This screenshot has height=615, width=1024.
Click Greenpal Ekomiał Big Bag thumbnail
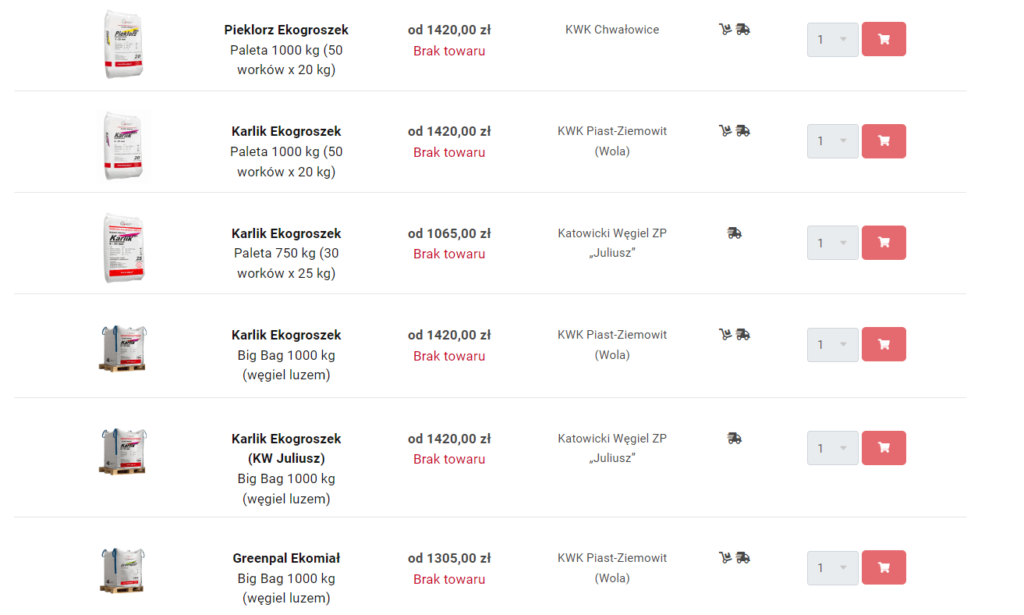[123, 571]
